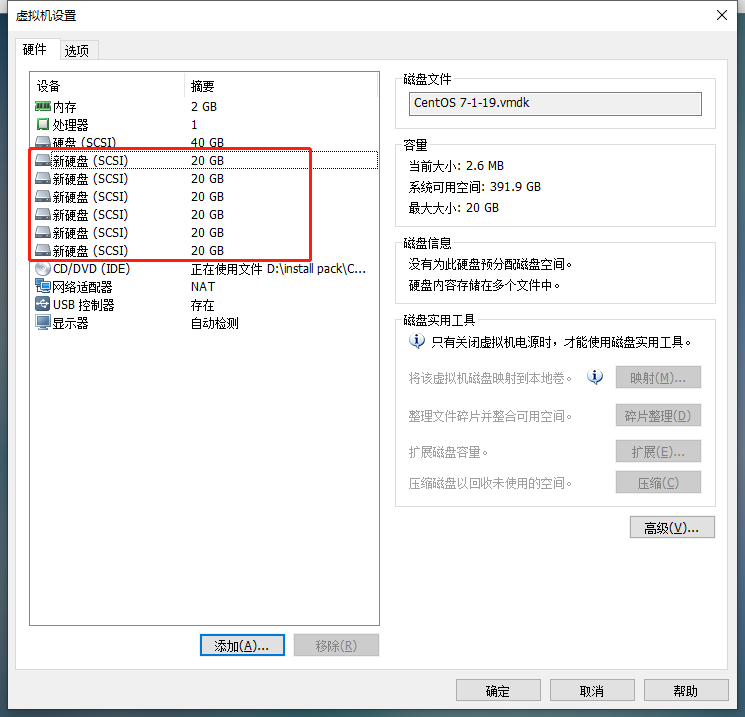Click the 2 GB memory summary value

tap(204, 107)
